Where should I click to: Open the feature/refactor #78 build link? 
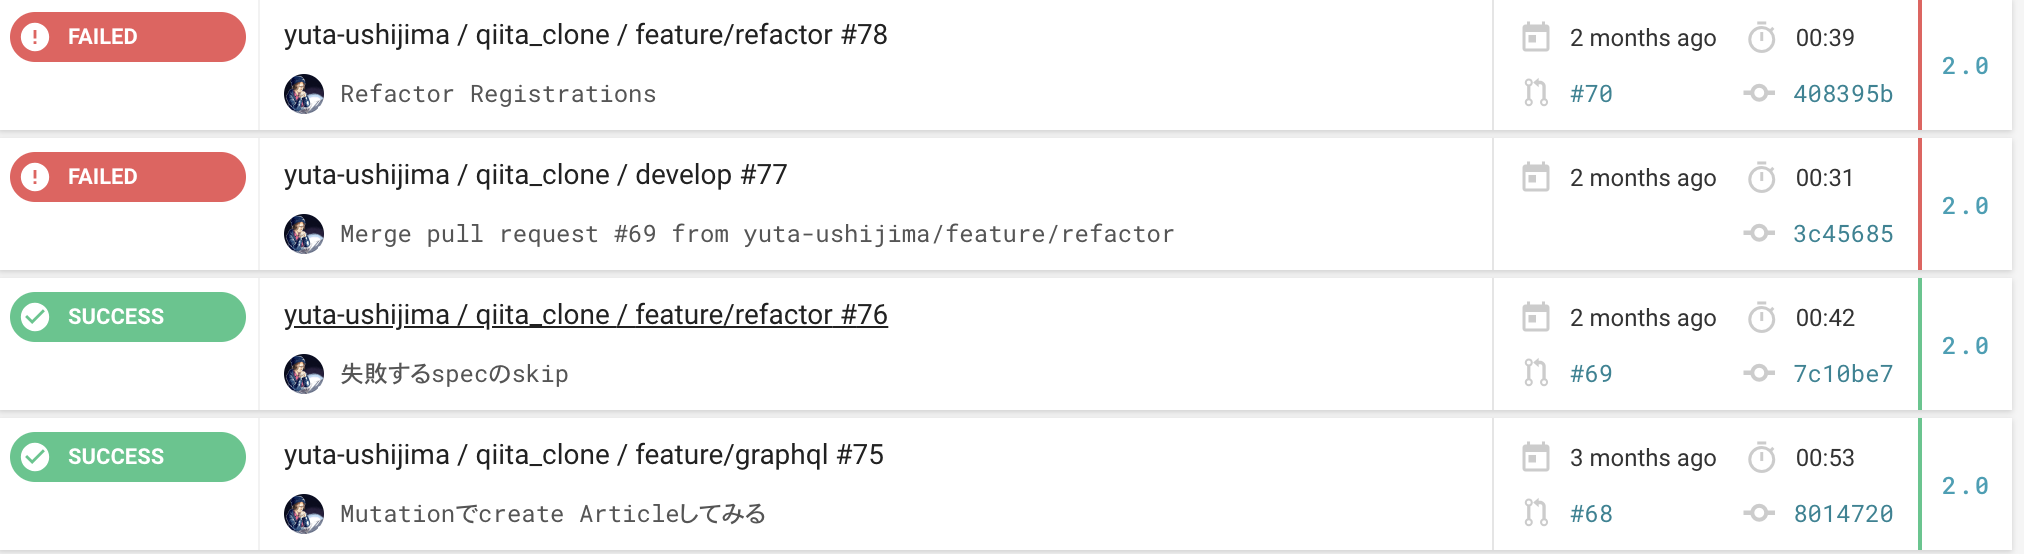585,35
